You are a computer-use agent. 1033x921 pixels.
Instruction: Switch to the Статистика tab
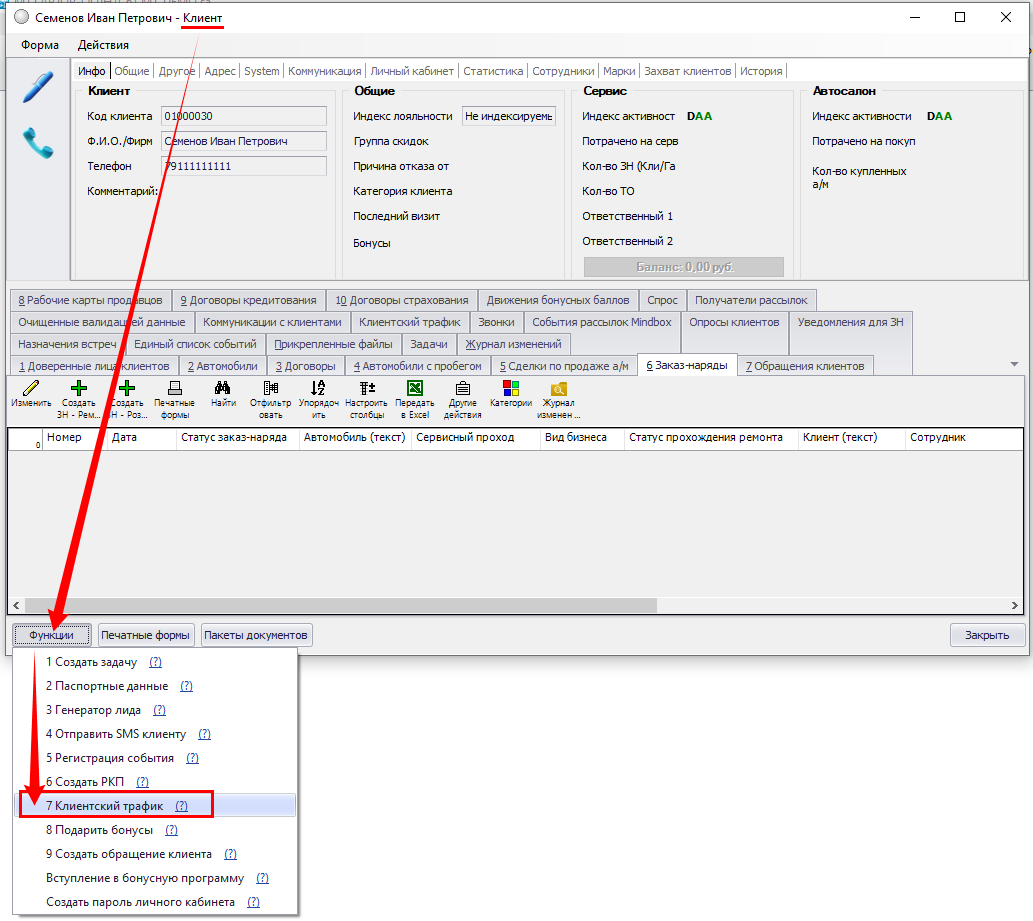(493, 71)
